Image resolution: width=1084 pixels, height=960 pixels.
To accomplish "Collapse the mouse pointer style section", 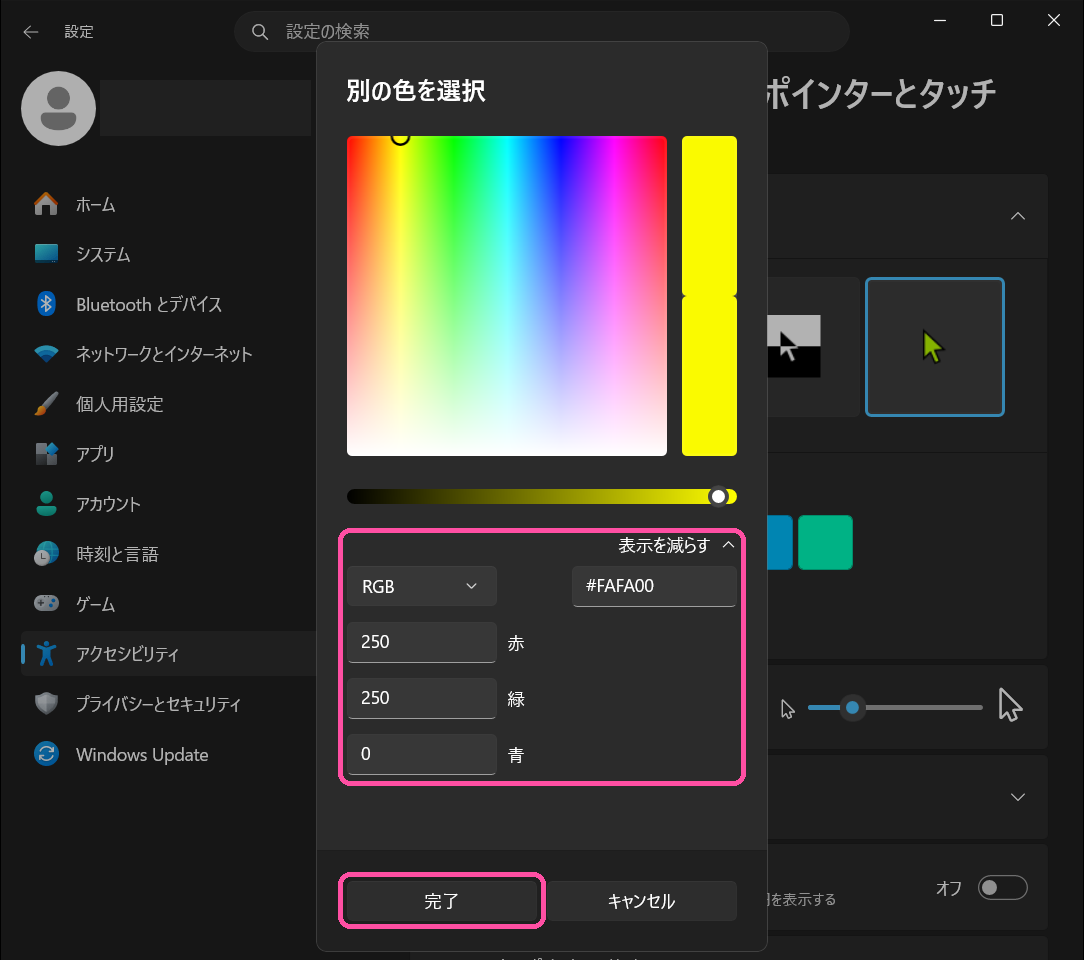I will click(x=1018, y=216).
